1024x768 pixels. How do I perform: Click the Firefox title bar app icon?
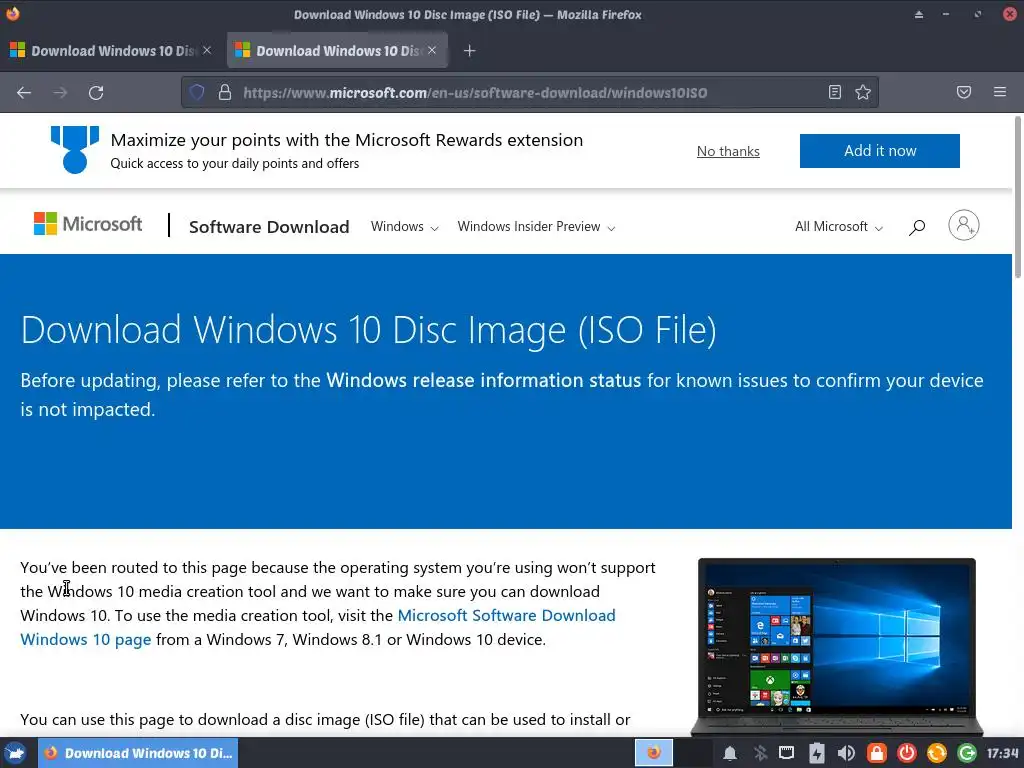(12, 13)
